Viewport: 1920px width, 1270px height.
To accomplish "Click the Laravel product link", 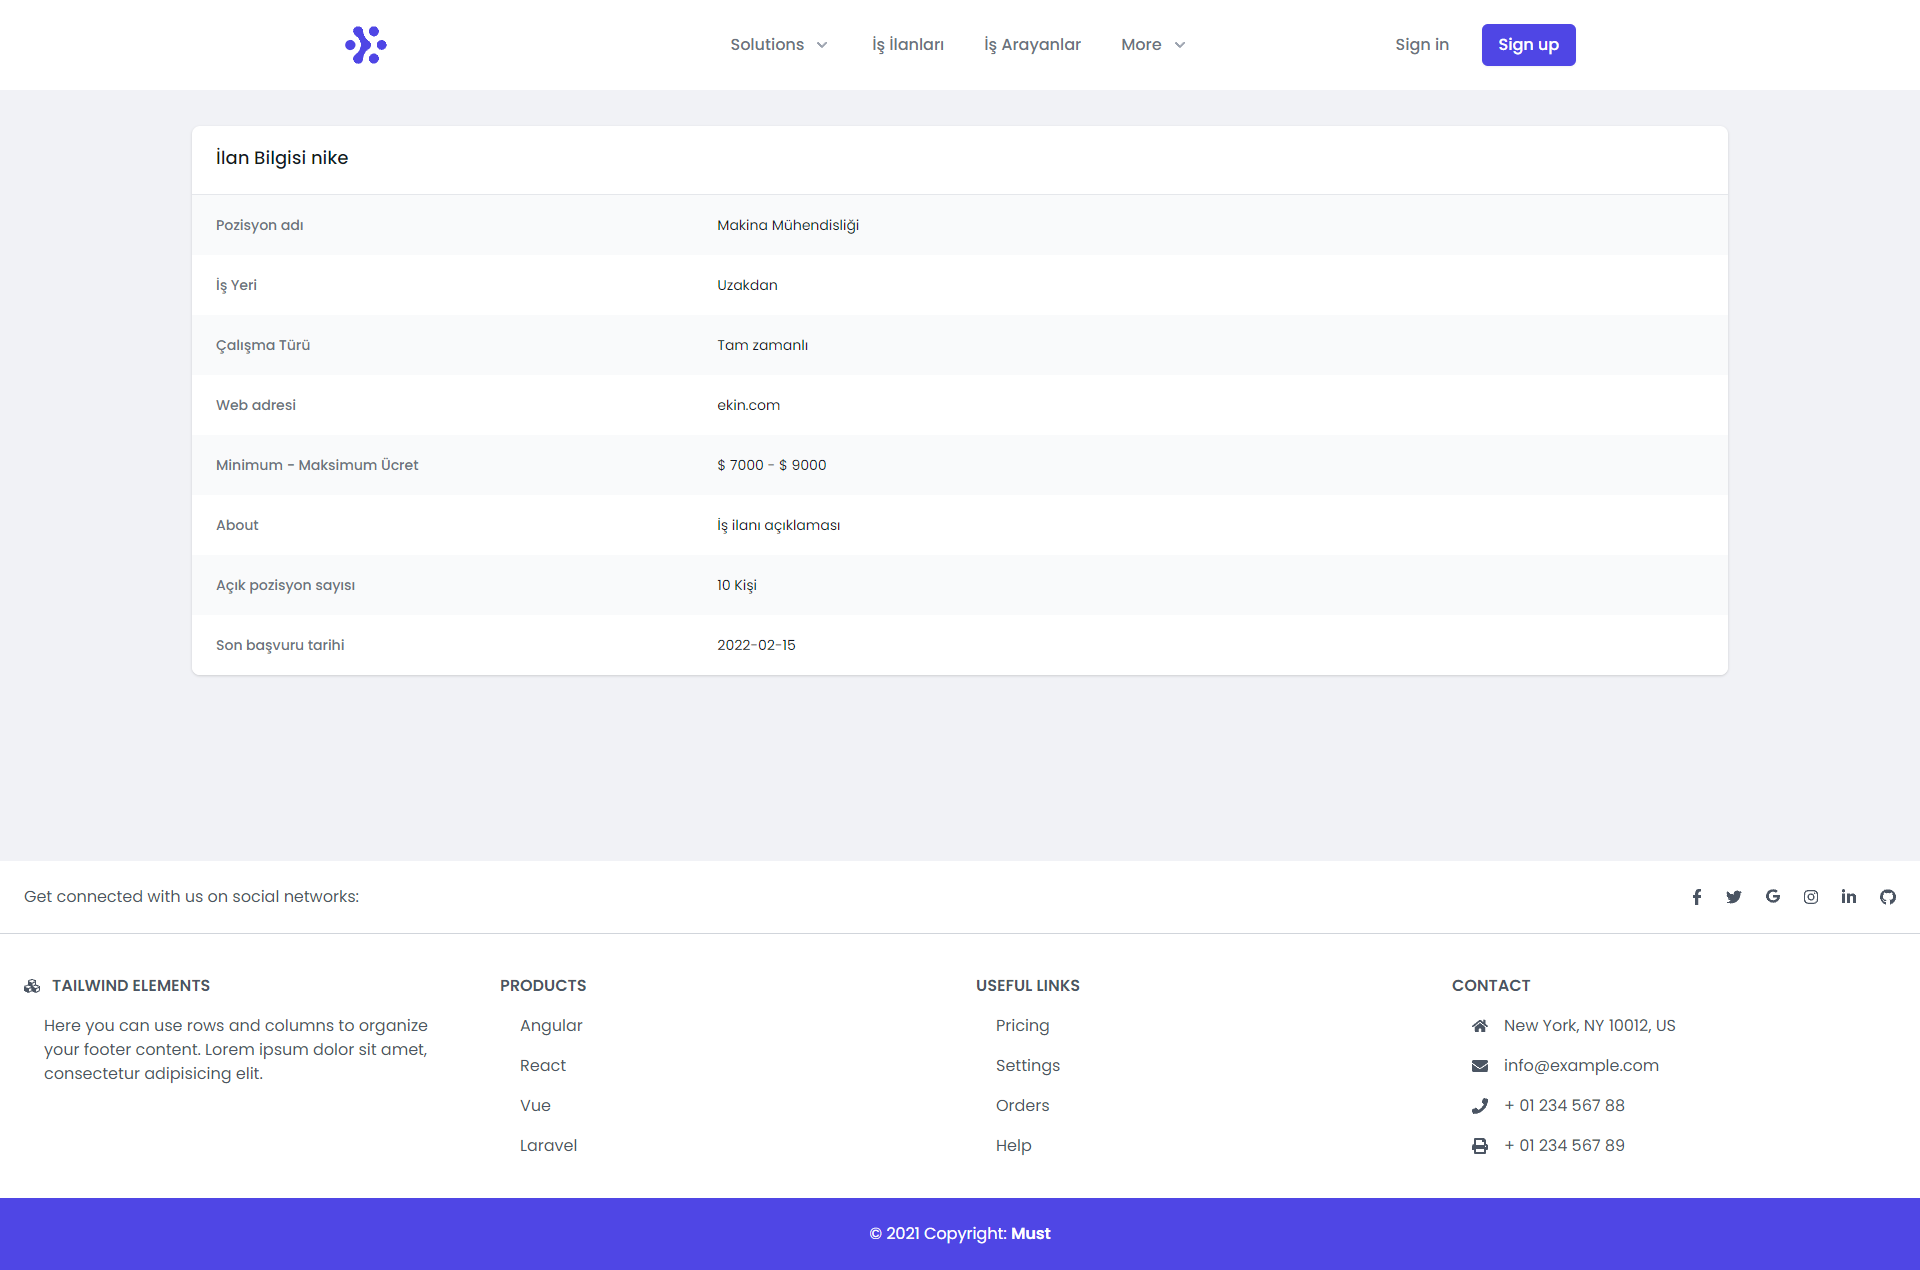I will pos(548,1145).
